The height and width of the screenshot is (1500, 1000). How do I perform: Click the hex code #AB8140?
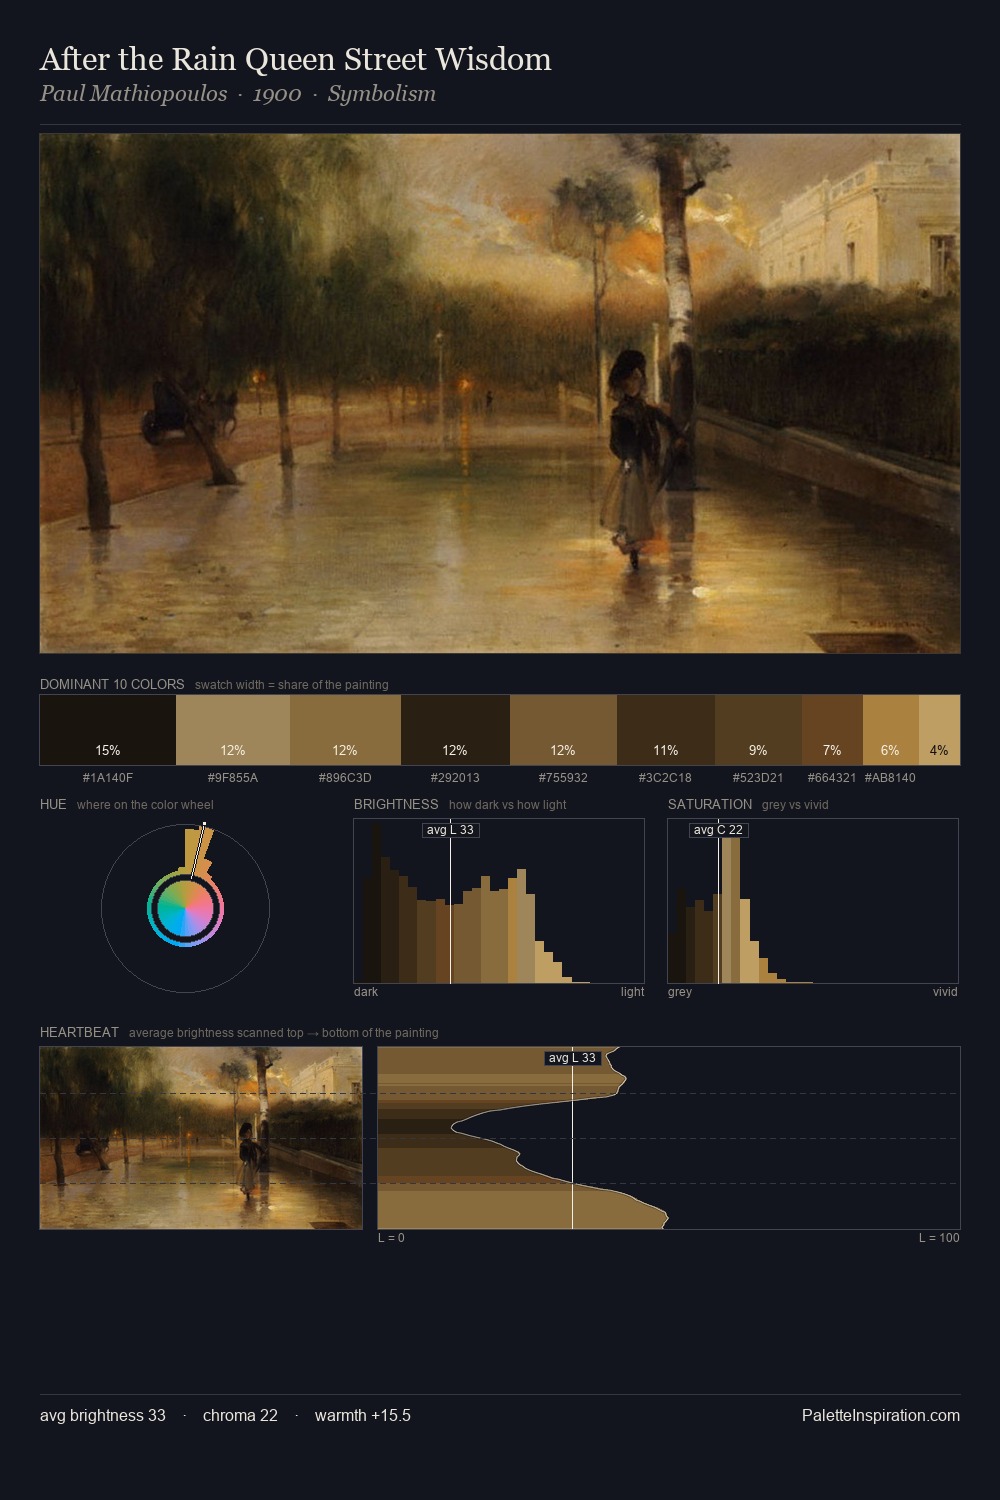click(890, 778)
